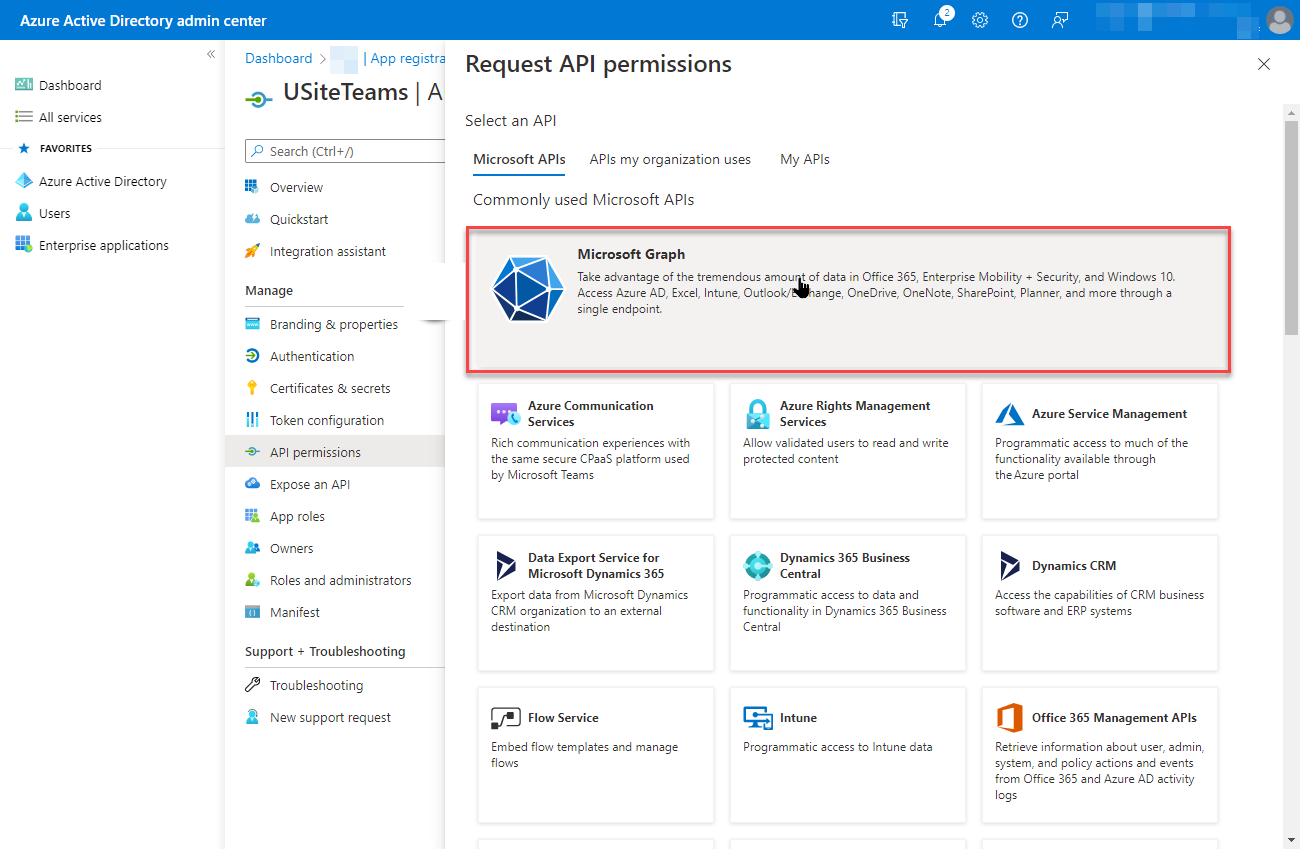
Task: Select the Dynamics CRM API card
Action: coord(1100,603)
